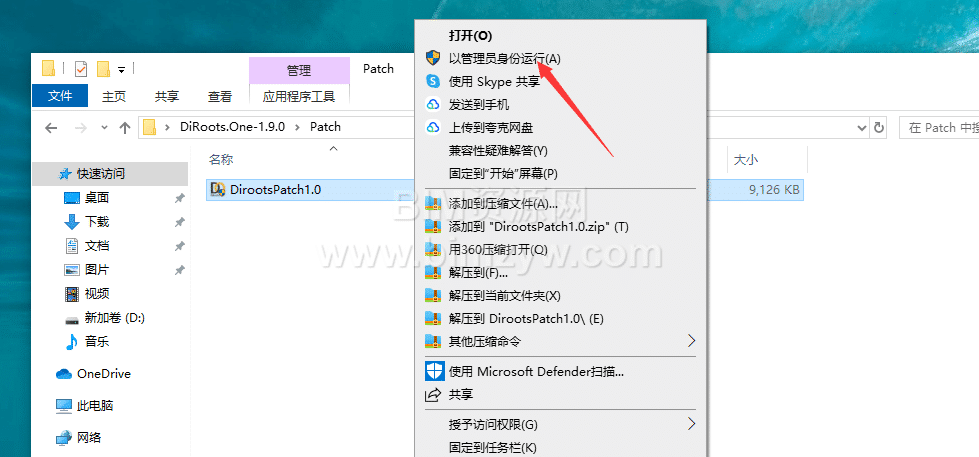
Task: Click the 视频 videos film icon
Action: tap(72, 293)
